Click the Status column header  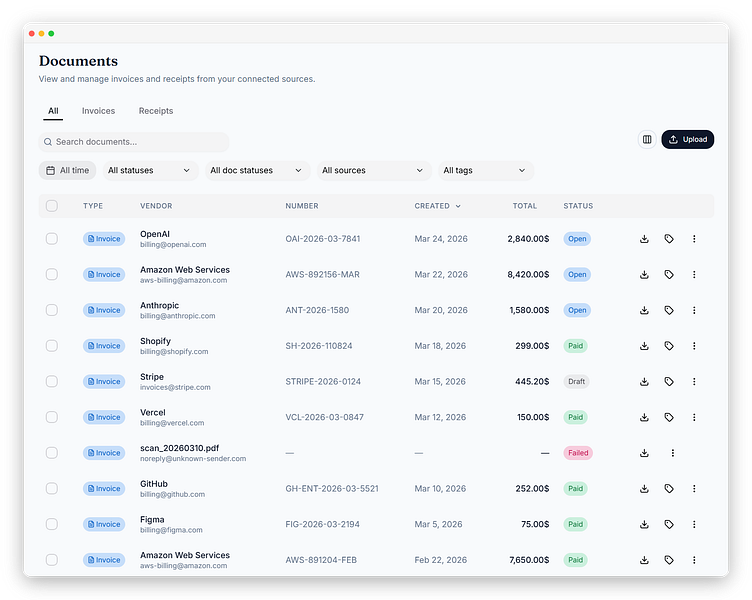578,206
